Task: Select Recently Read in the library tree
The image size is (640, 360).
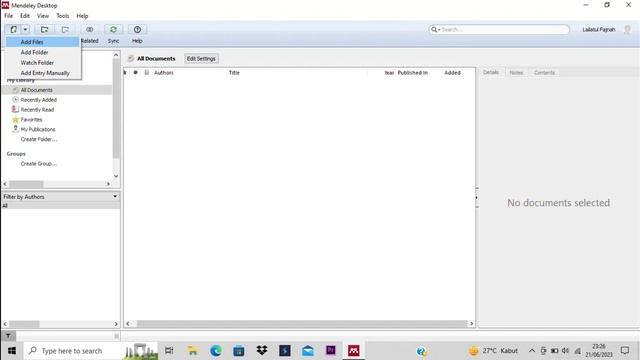Action: [37, 109]
